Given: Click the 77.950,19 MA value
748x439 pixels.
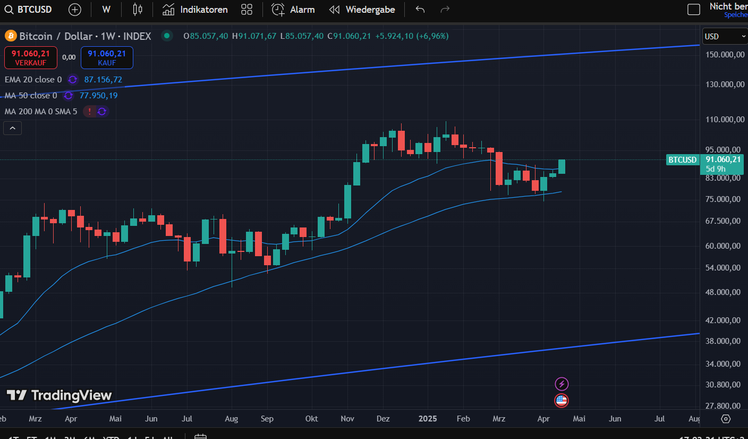Looking at the screenshot, I should (x=99, y=95).
